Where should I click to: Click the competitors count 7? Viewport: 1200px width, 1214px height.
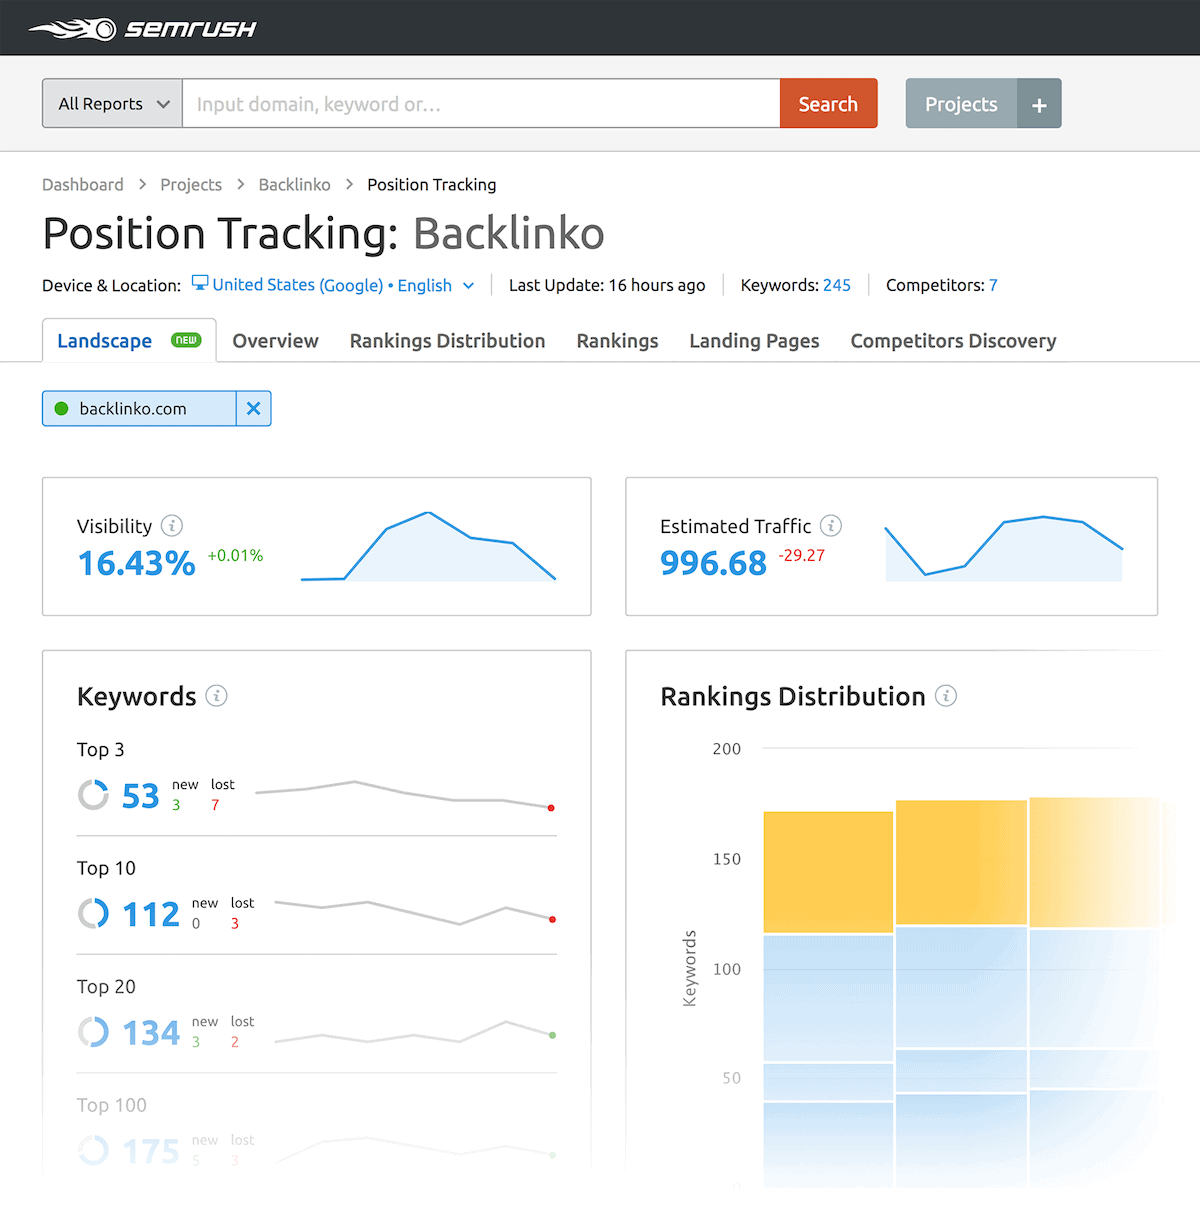(993, 285)
